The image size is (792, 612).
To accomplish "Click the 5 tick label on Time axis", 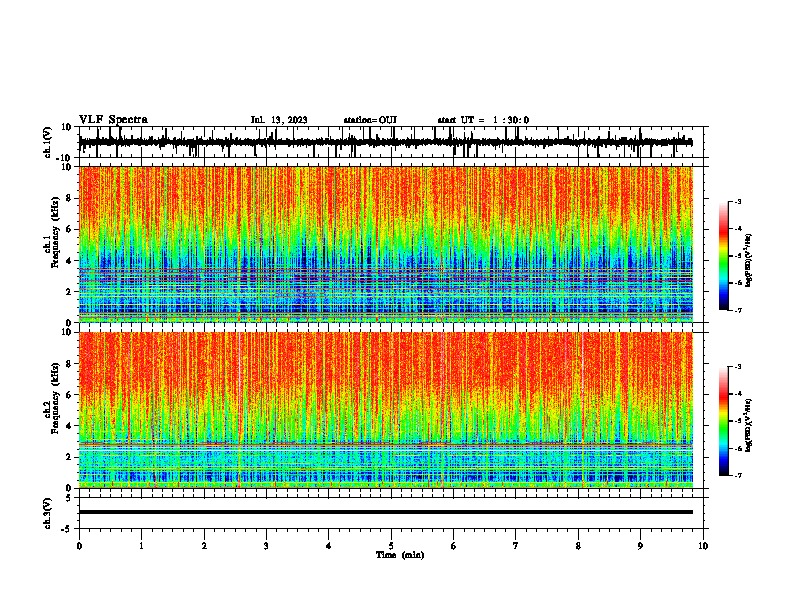I will [391, 546].
